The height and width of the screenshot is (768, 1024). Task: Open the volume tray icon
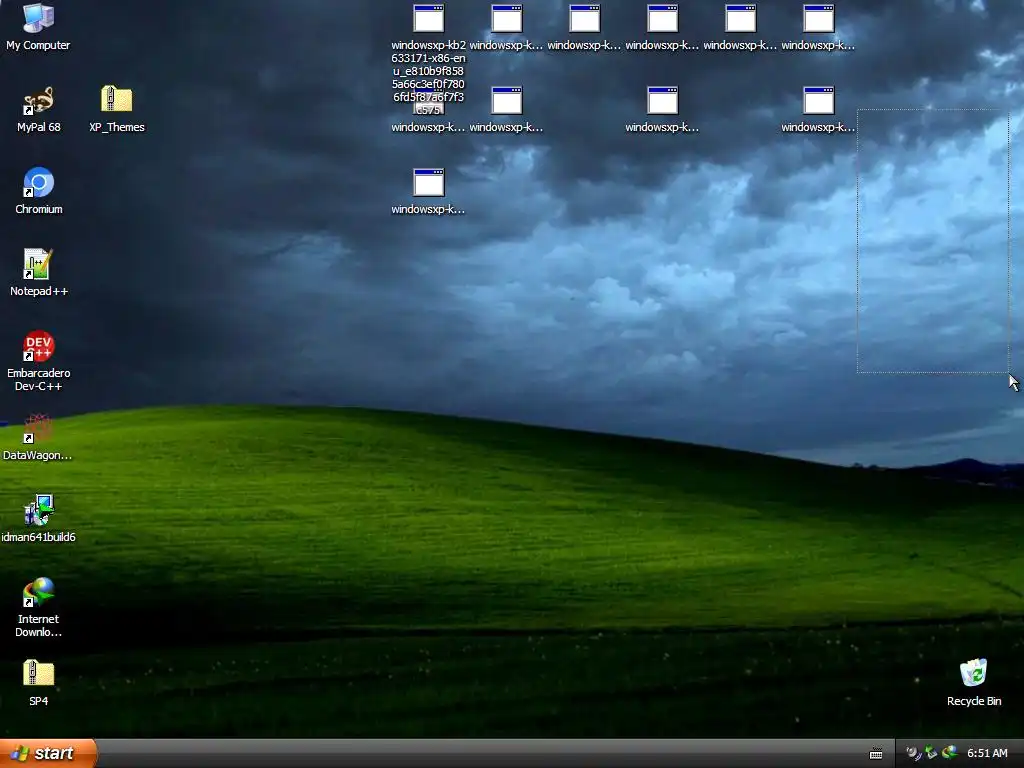913,753
